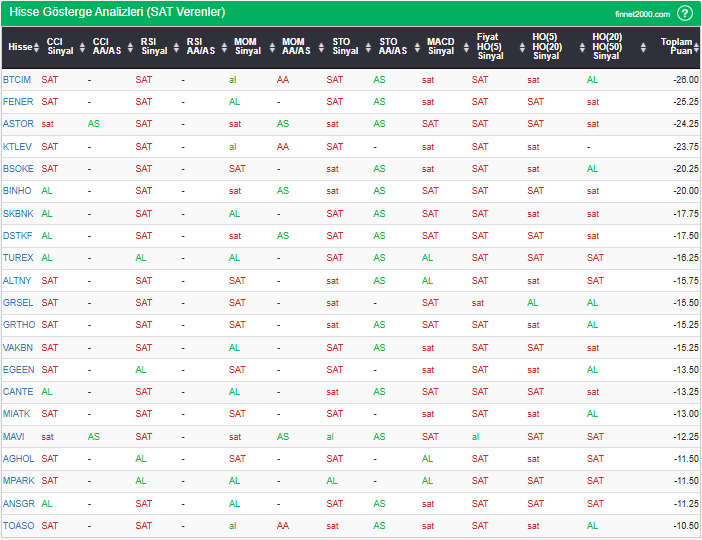This screenshot has width=702, height=540.
Task: Visit finnet2000.com link in header
Action: coord(641,13)
